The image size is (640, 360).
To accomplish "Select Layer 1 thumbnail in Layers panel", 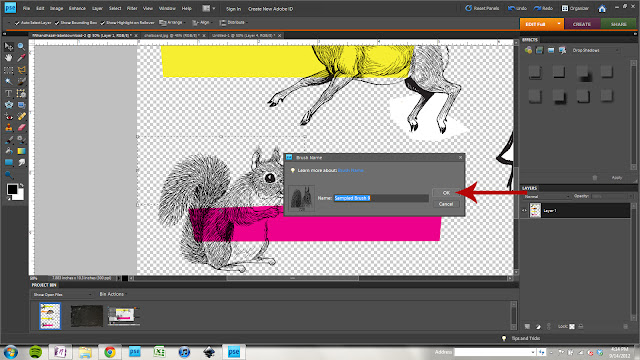I will 535,211.
